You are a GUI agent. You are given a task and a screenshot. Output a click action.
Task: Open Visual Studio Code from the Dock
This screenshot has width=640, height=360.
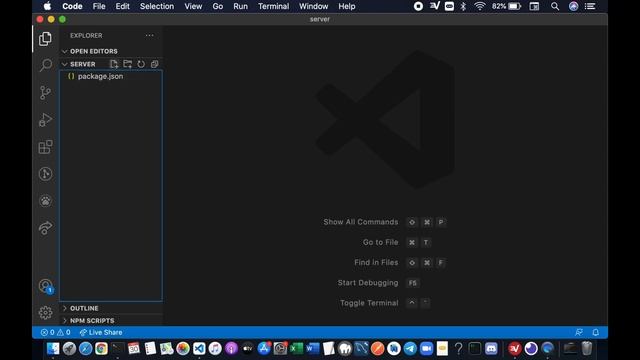199,349
